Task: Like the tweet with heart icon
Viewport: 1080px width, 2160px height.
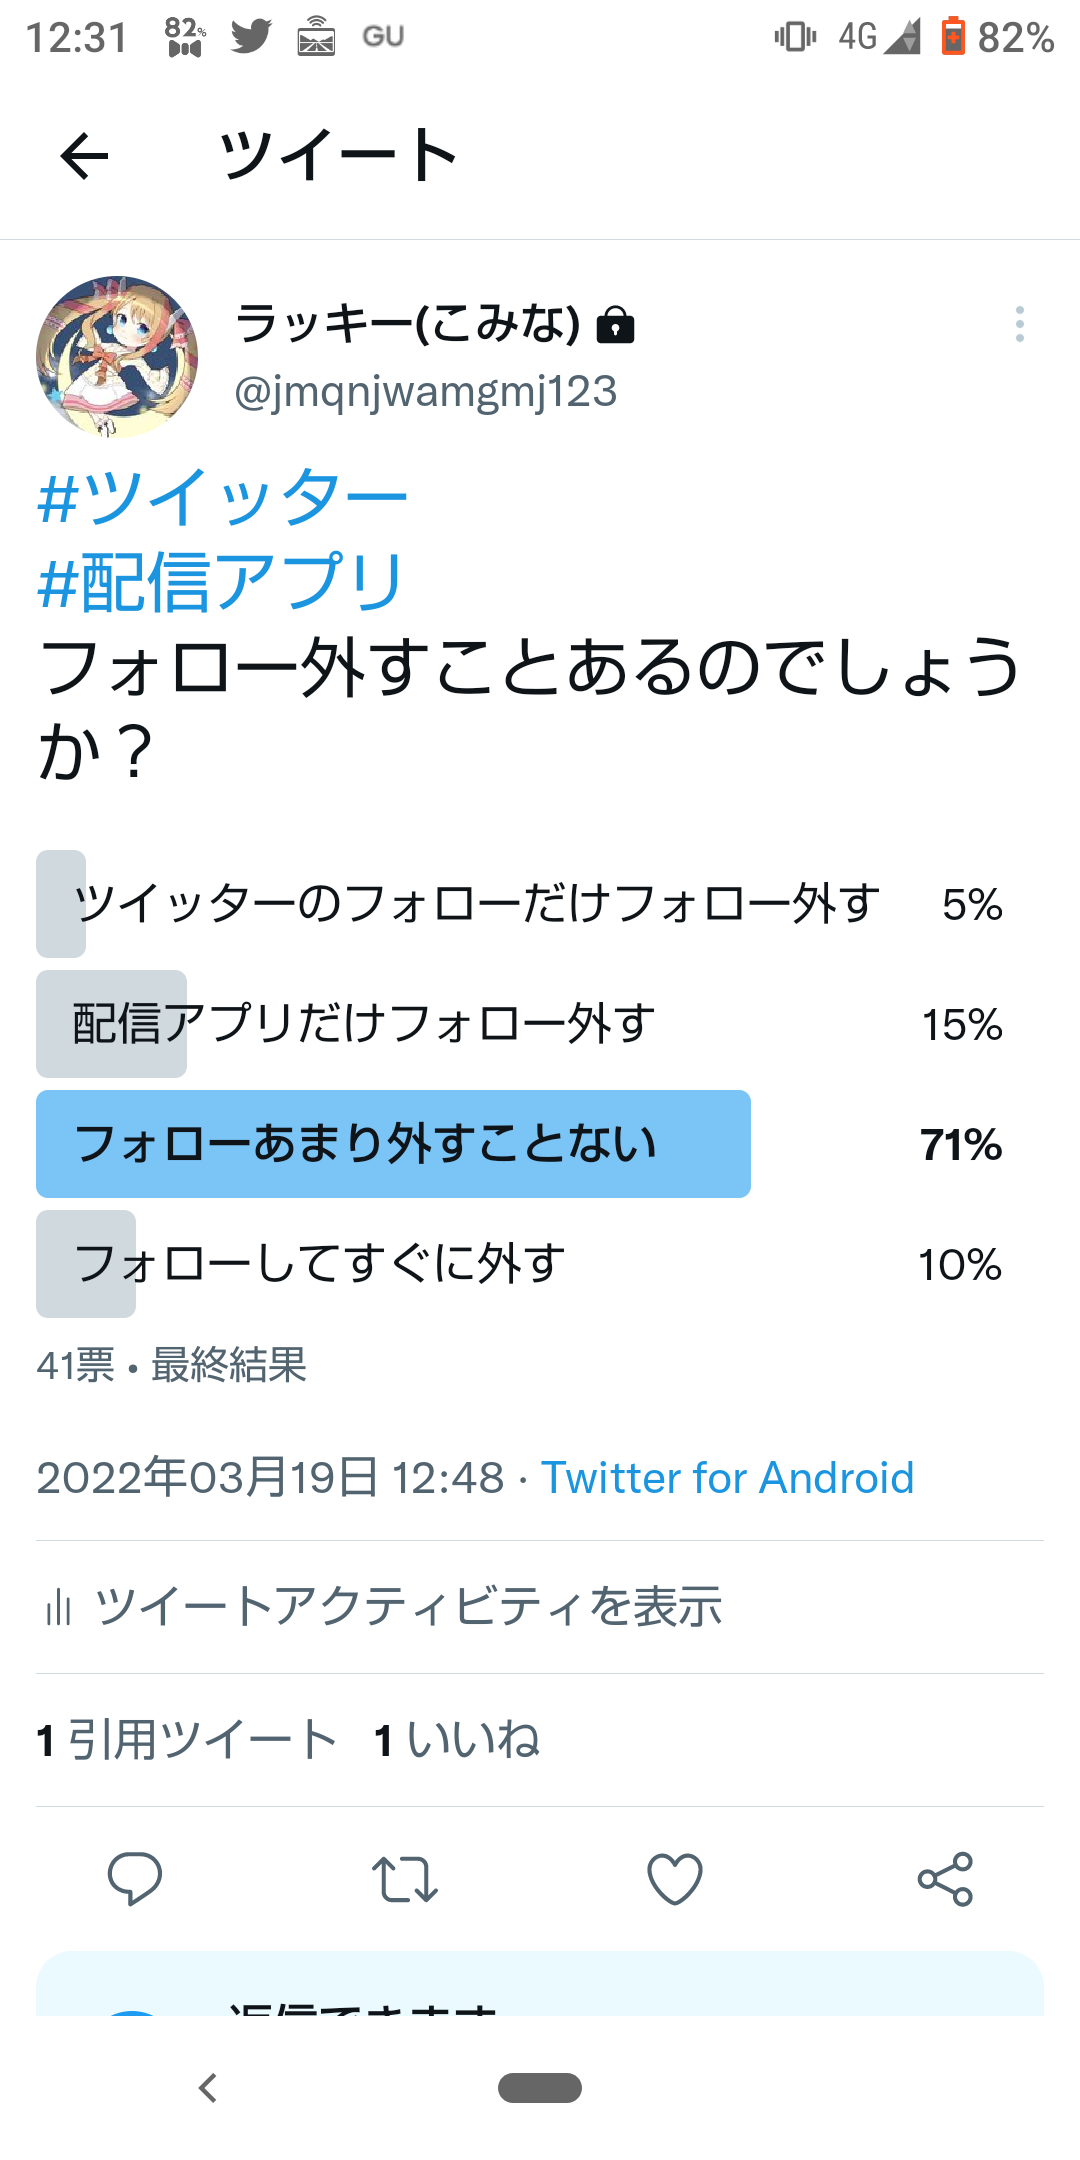Action: 675,1878
